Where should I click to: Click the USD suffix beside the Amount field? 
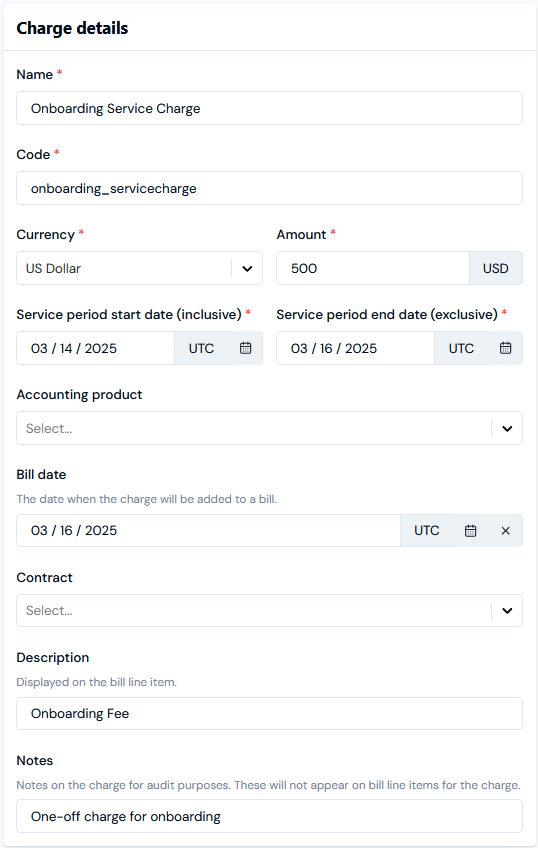coord(496,268)
